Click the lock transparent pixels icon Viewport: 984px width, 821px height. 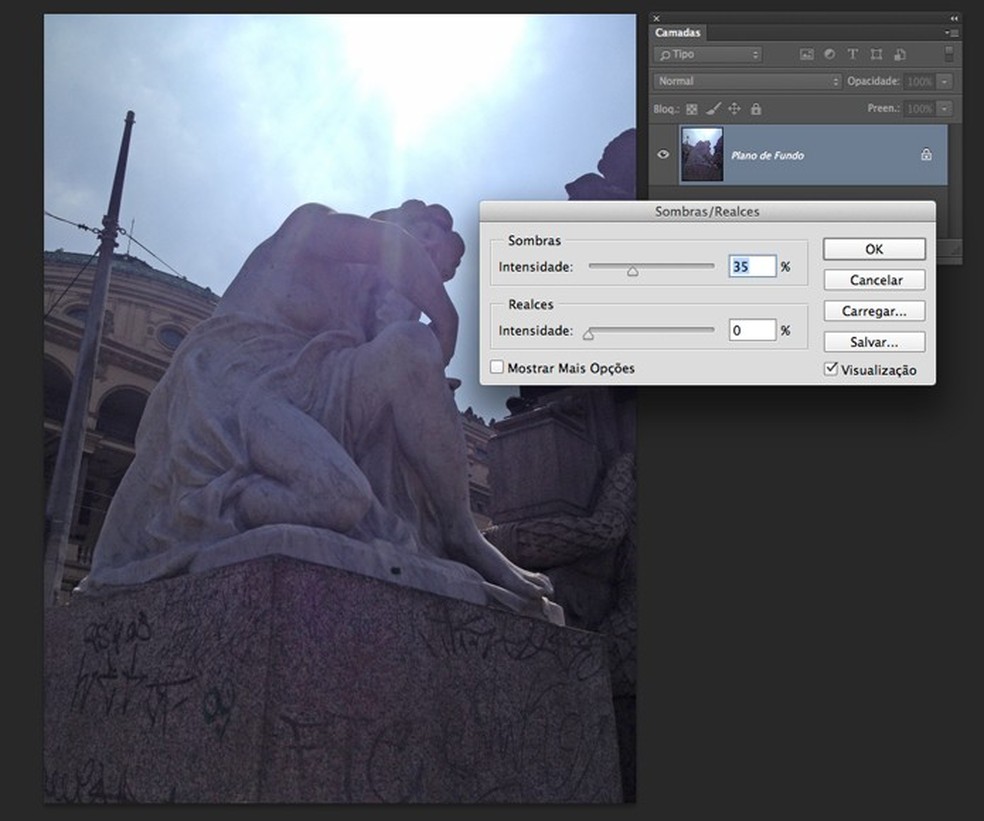coord(693,109)
